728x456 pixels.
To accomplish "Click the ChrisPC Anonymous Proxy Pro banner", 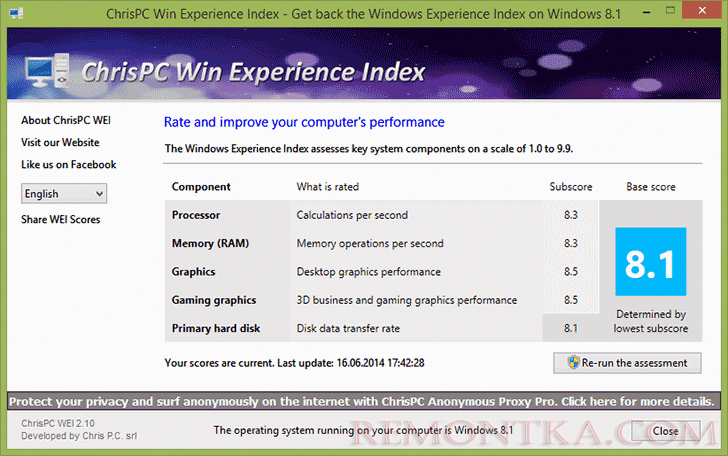I will [362, 402].
